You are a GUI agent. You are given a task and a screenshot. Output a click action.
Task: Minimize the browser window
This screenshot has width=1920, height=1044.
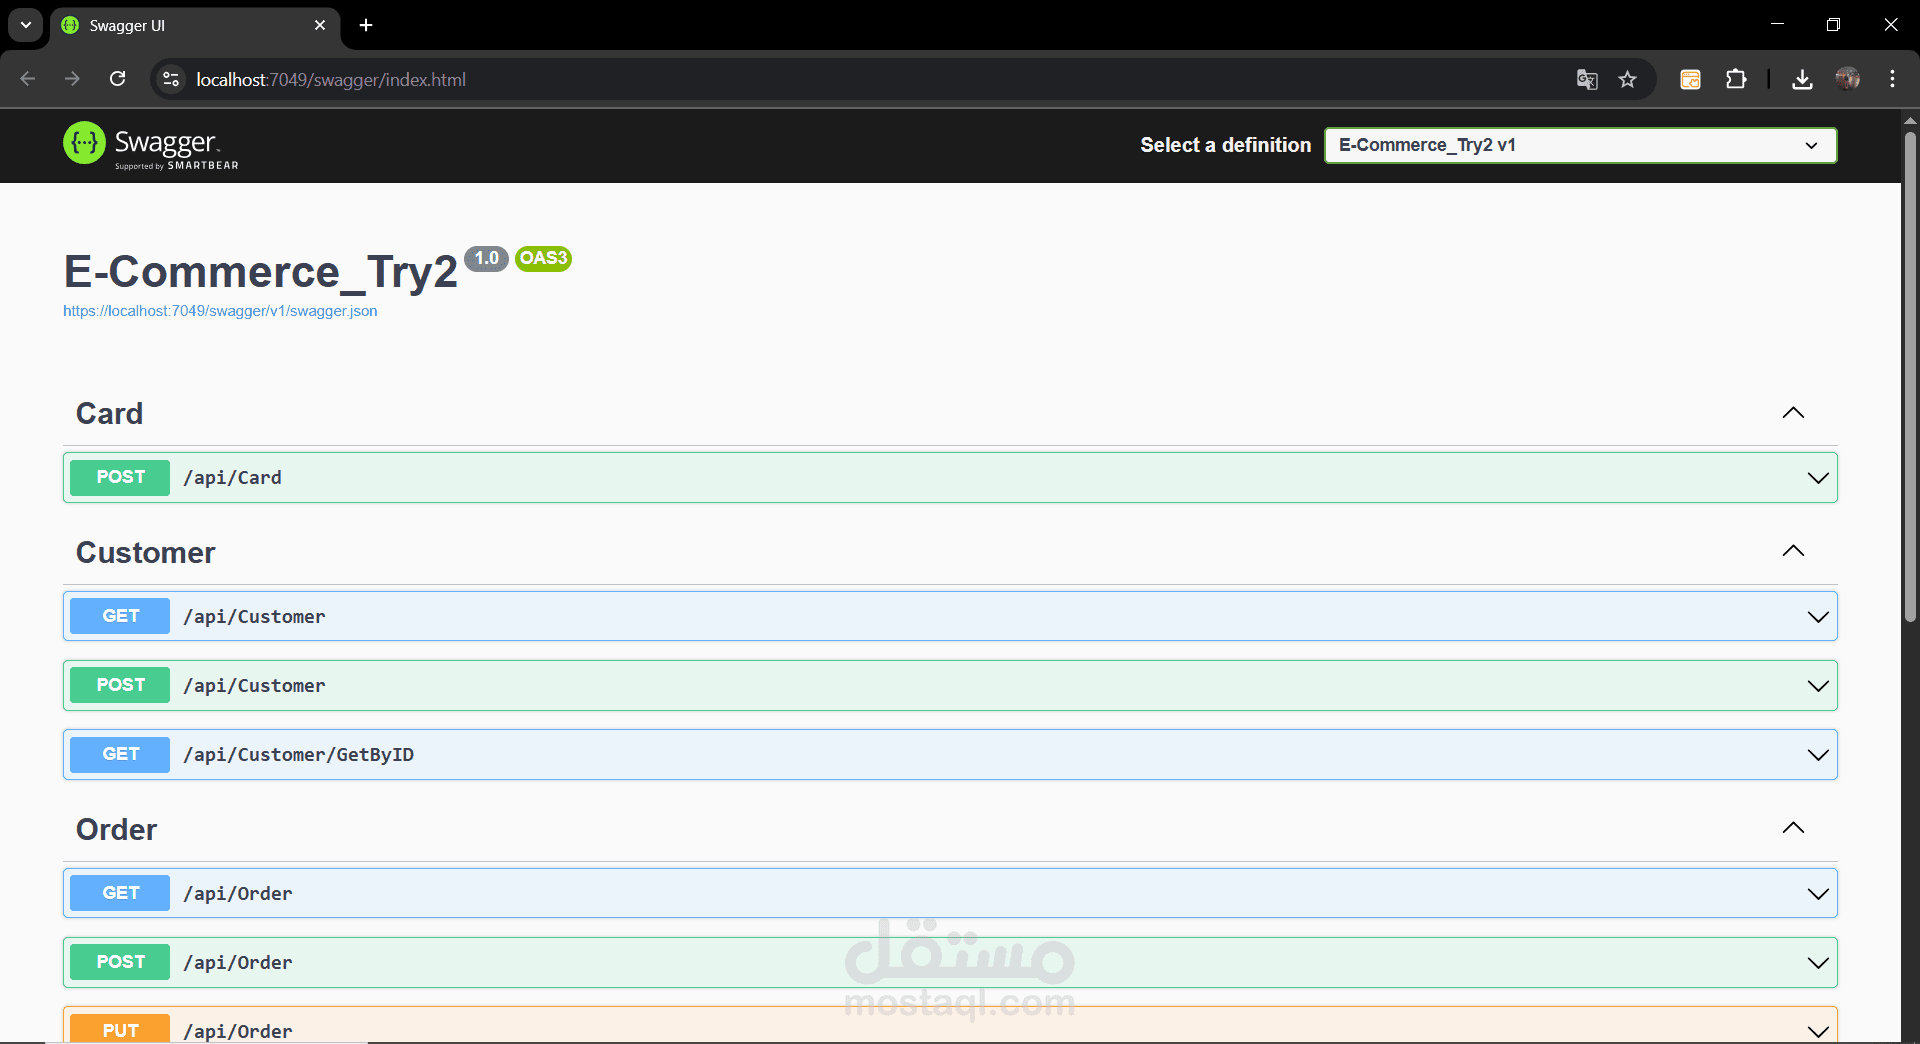(1777, 25)
